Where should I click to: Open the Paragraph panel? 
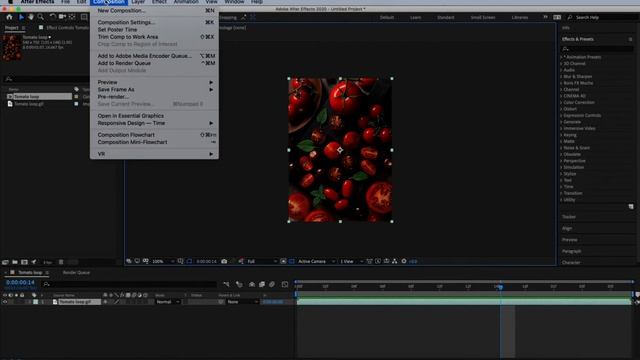[571, 251]
